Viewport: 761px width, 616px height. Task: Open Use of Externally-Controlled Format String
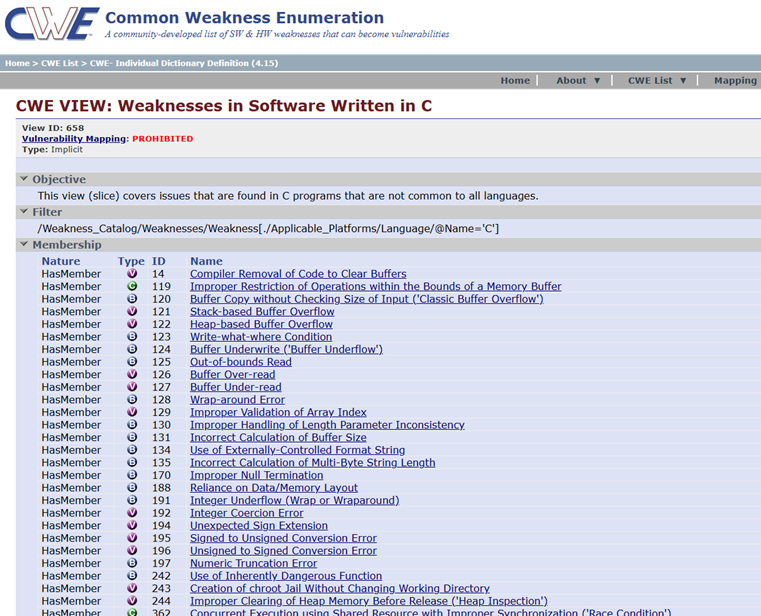(298, 450)
